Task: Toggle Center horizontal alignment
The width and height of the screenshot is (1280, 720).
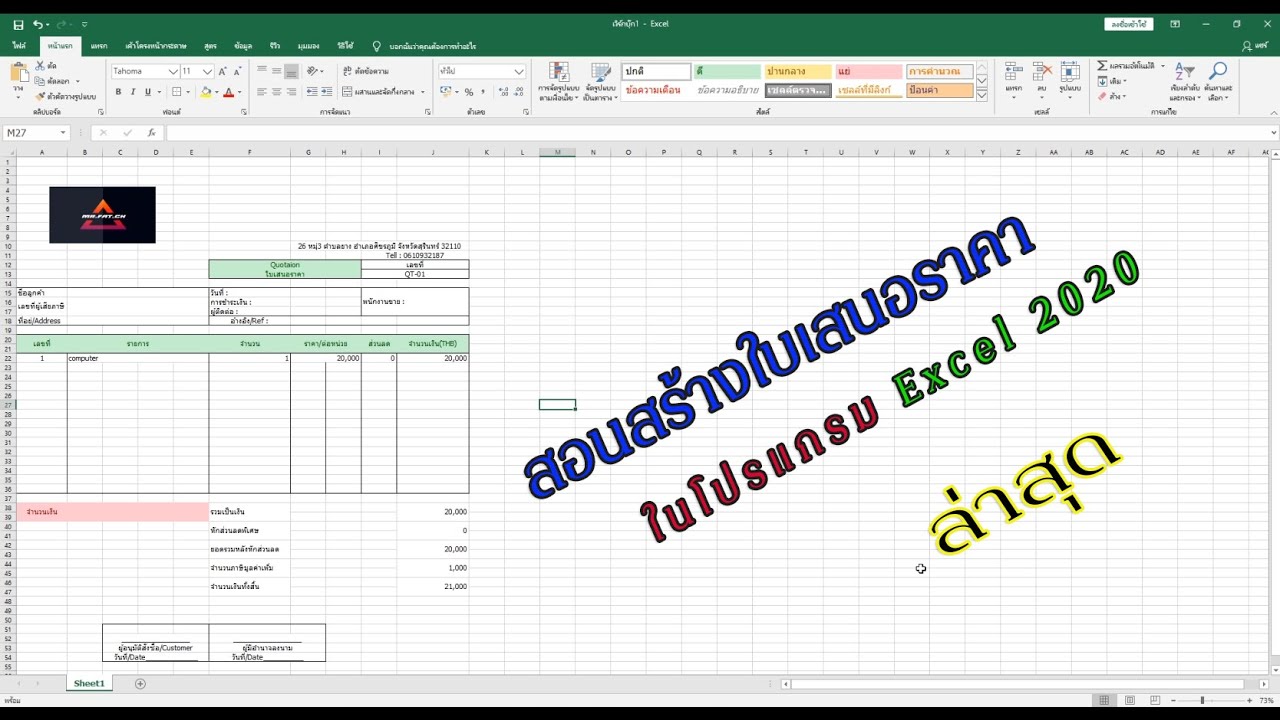Action: [x=277, y=92]
